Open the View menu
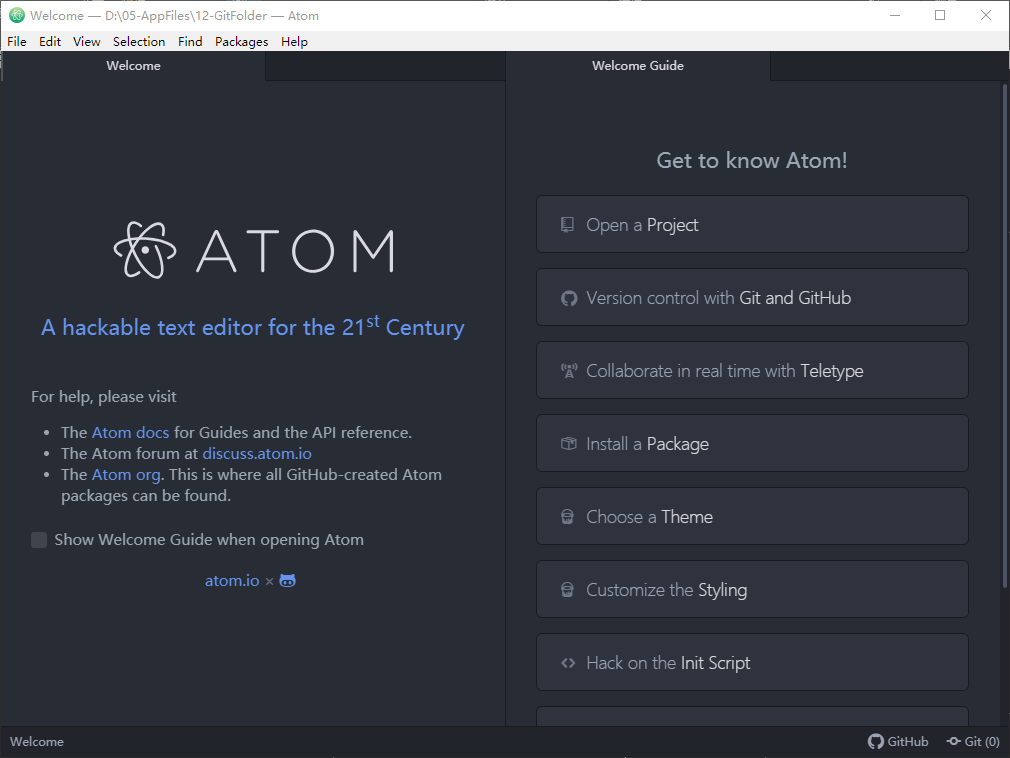The image size is (1010, 758). coord(86,41)
